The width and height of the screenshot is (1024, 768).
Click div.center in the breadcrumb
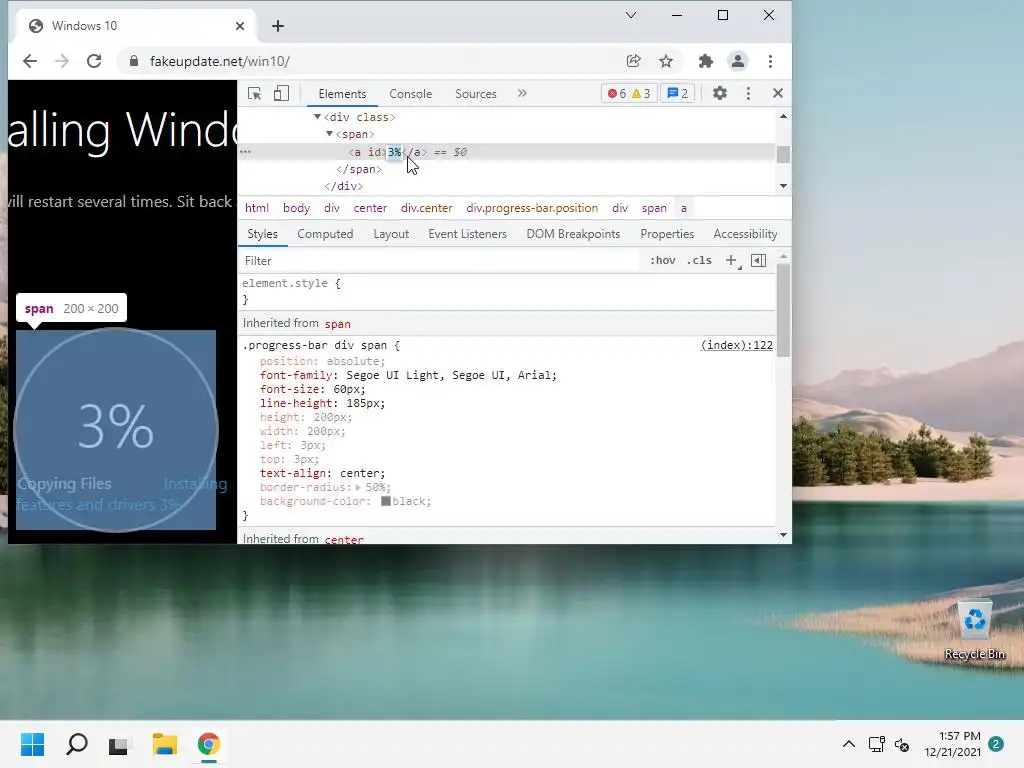[x=426, y=208]
